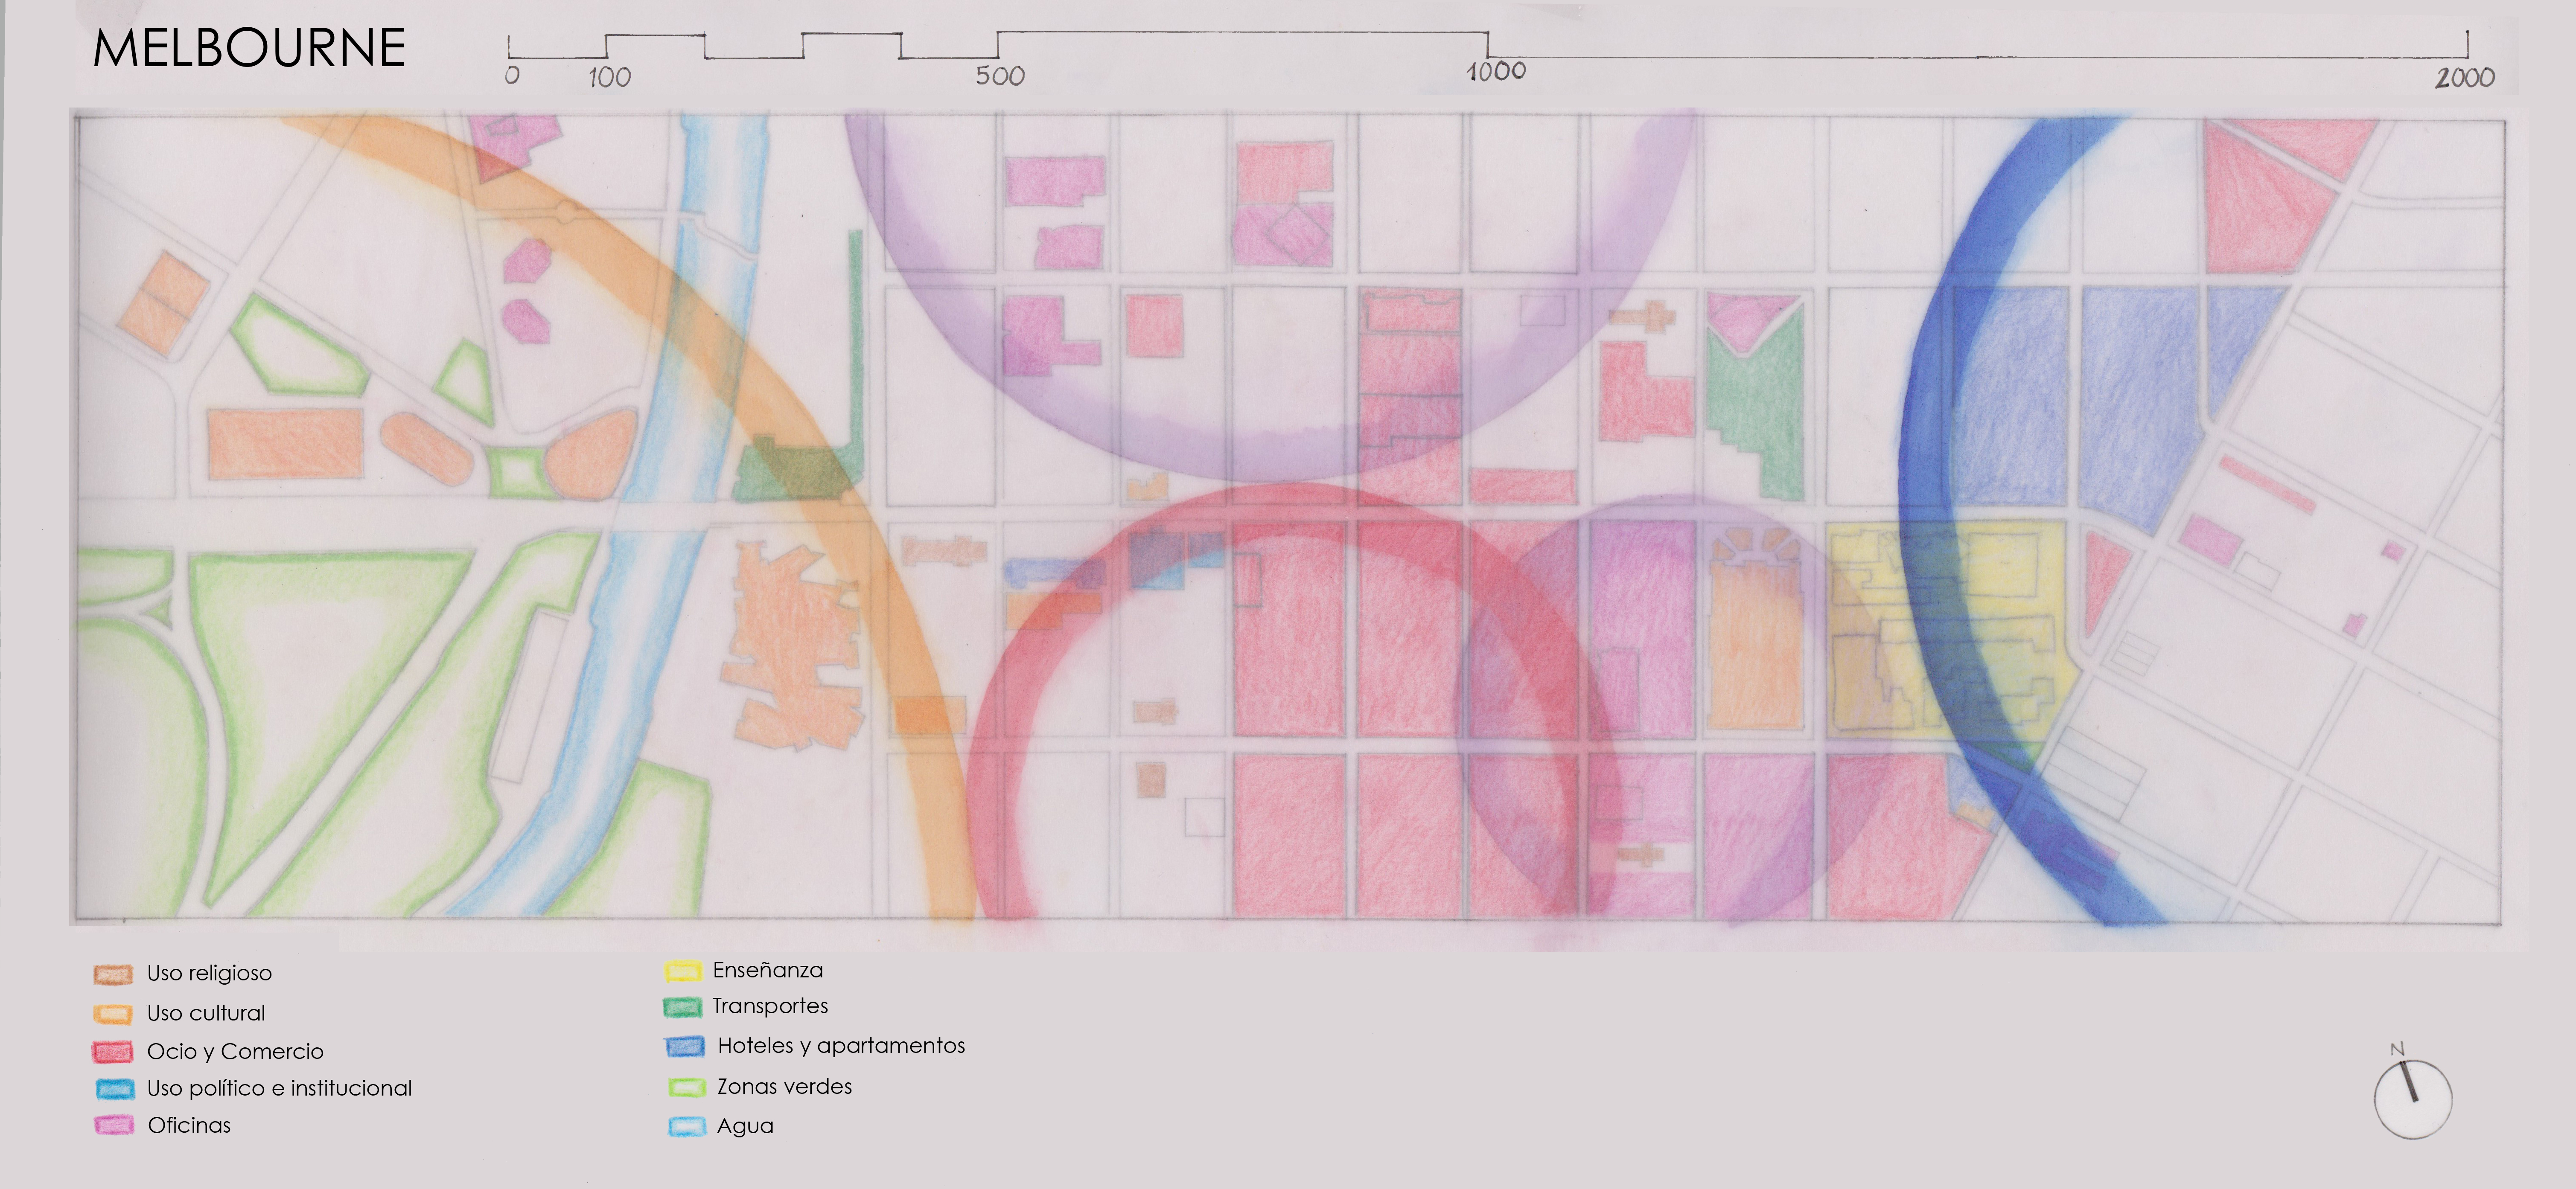Click the Hoteles y apartamentos blue swatch

click(x=685, y=1047)
